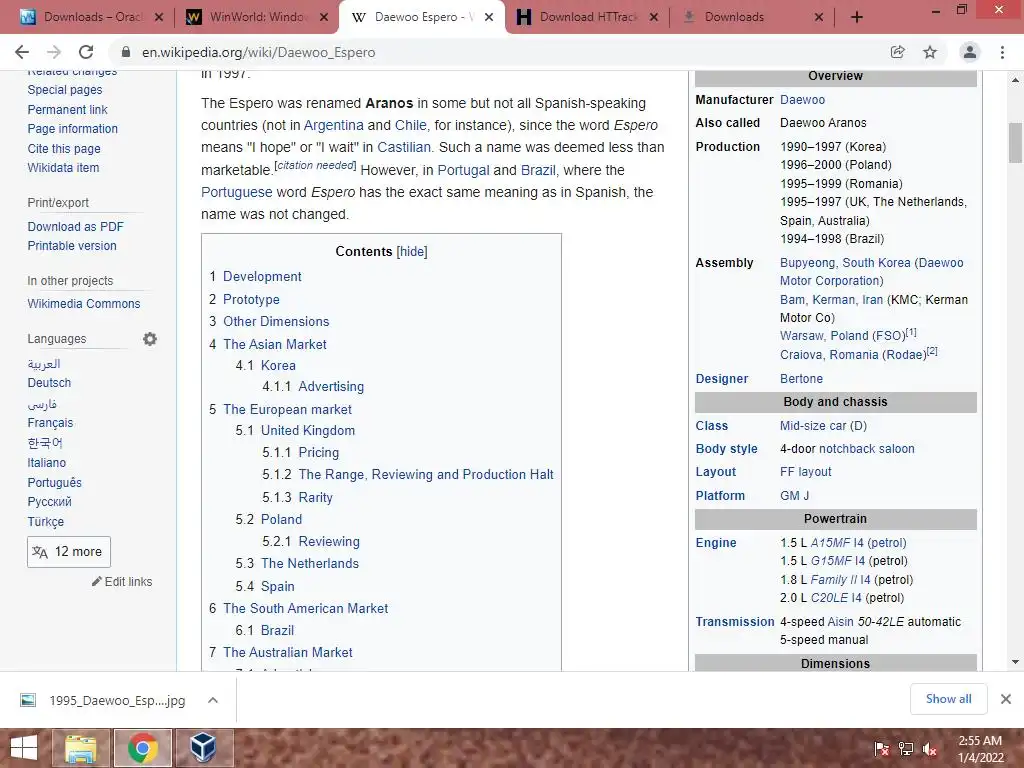
Task: Dismiss the downloads bar with the X
Action: (x=1006, y=699)
